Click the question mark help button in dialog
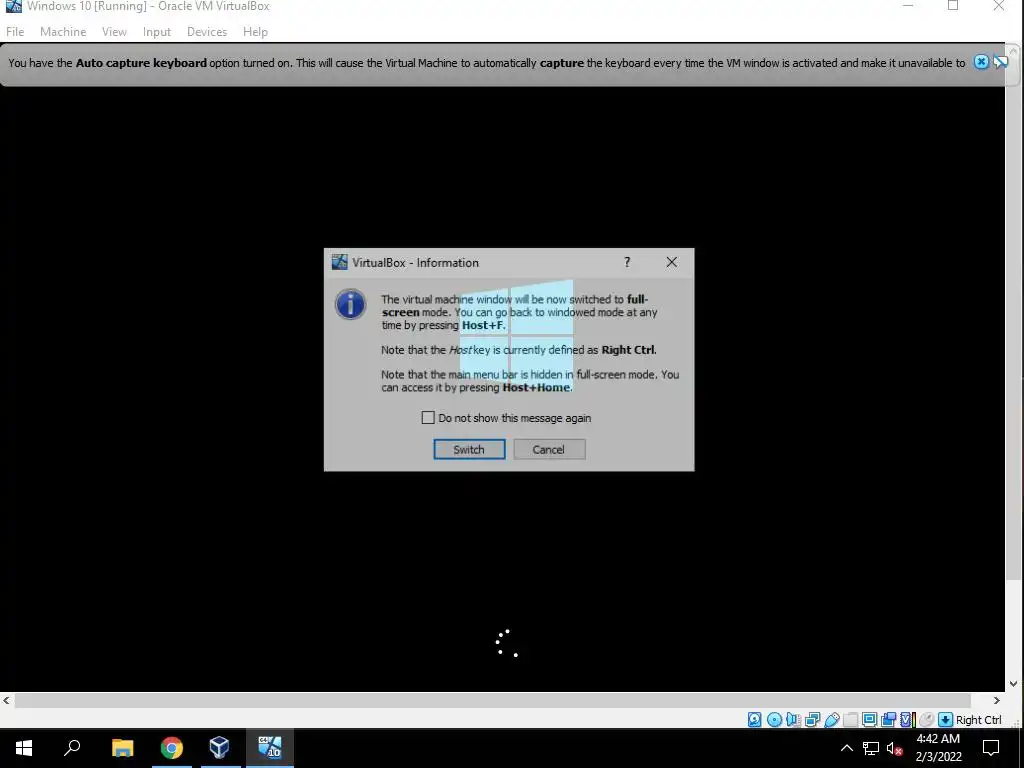The image size is (1024, 768). coord(627,262)
